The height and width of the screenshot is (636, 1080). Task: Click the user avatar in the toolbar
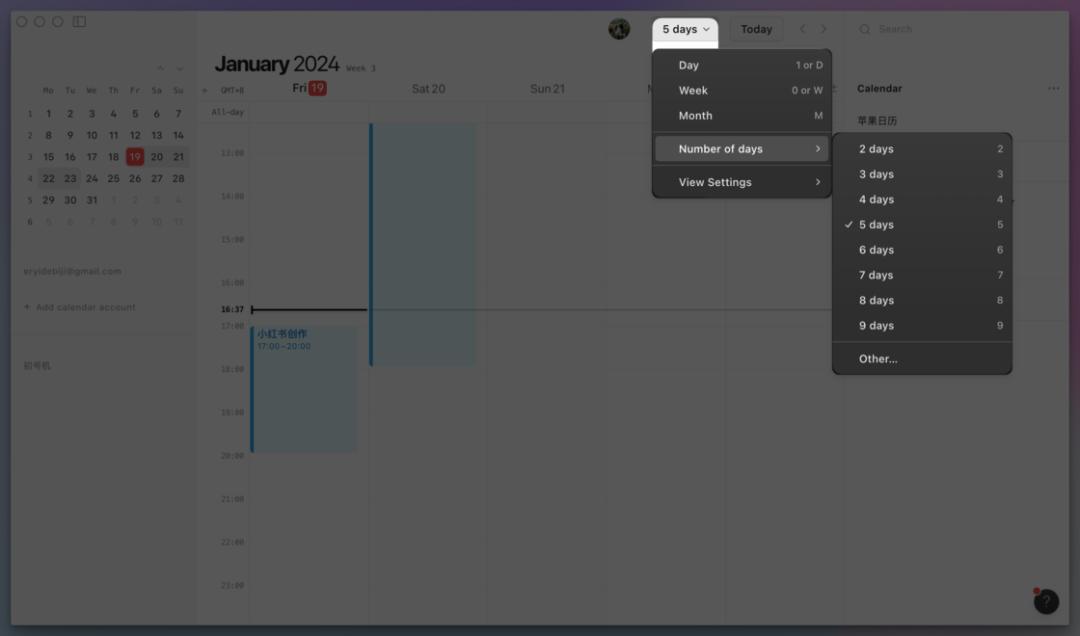(x=619, y=29)
